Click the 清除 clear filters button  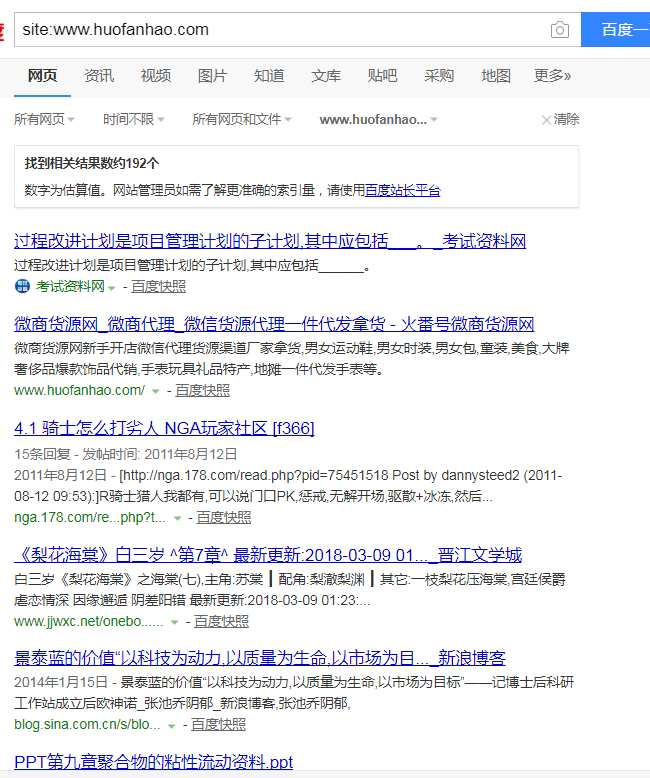coord(561,120)
